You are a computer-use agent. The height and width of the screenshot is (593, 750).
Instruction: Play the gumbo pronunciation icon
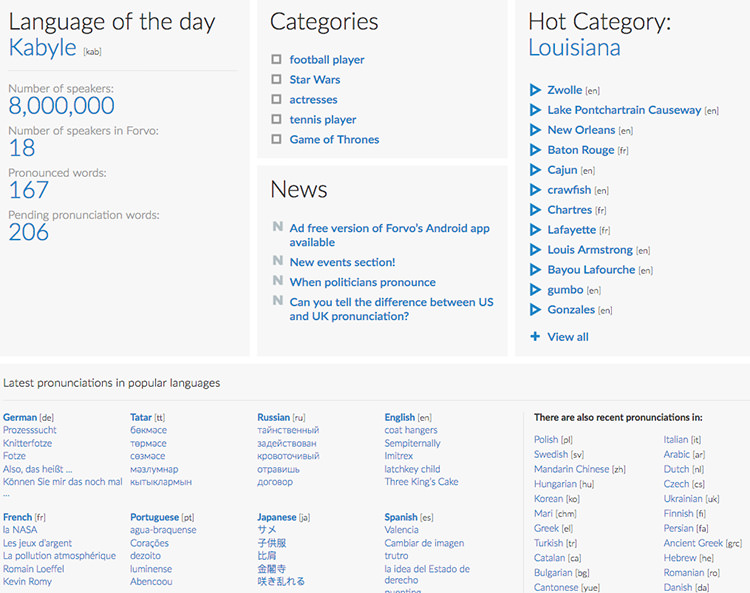pos(535,290)
